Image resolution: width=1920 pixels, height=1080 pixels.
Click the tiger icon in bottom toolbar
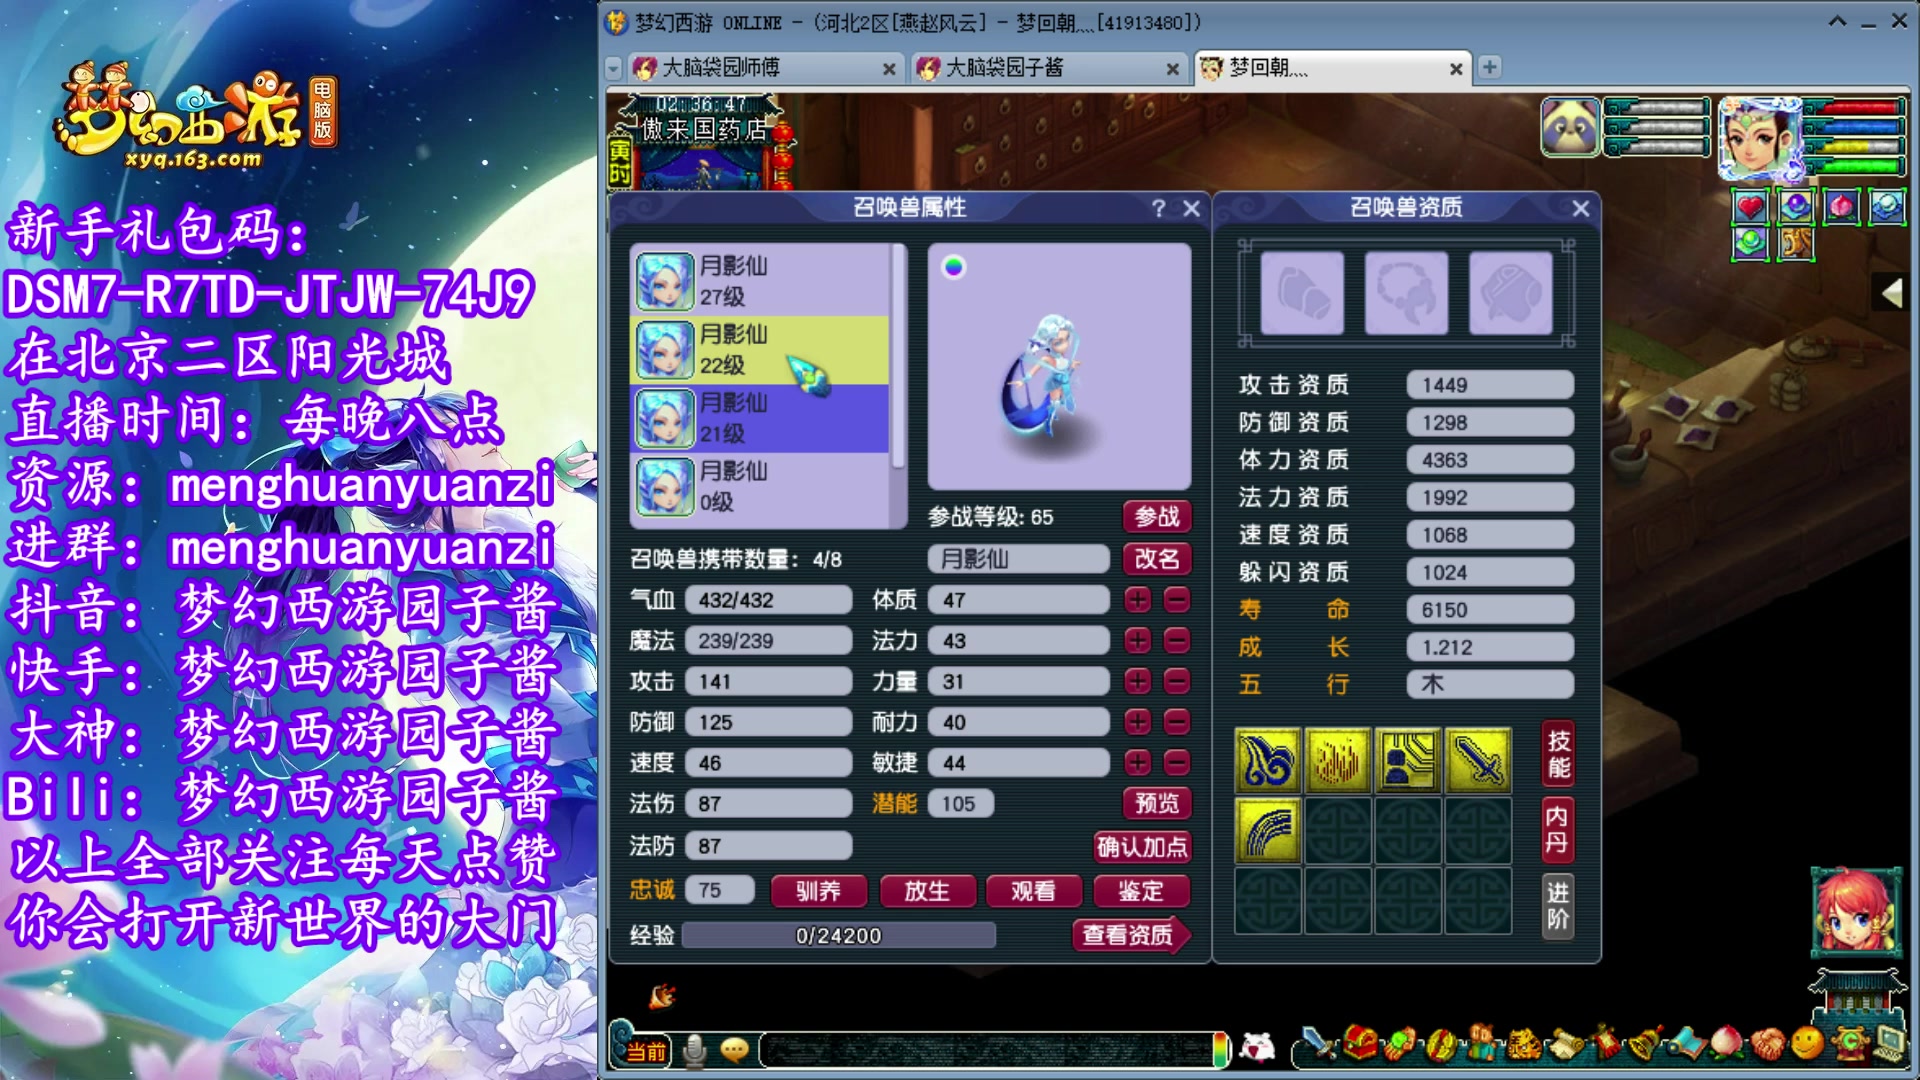point(1524,1045)
